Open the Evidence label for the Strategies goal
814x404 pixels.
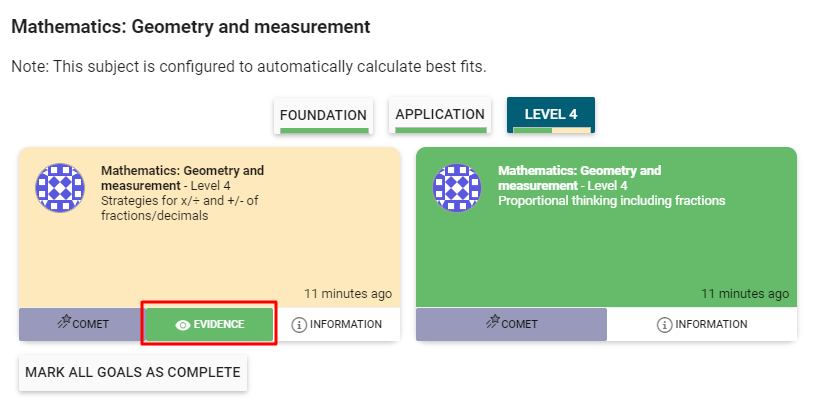[221, 325]
